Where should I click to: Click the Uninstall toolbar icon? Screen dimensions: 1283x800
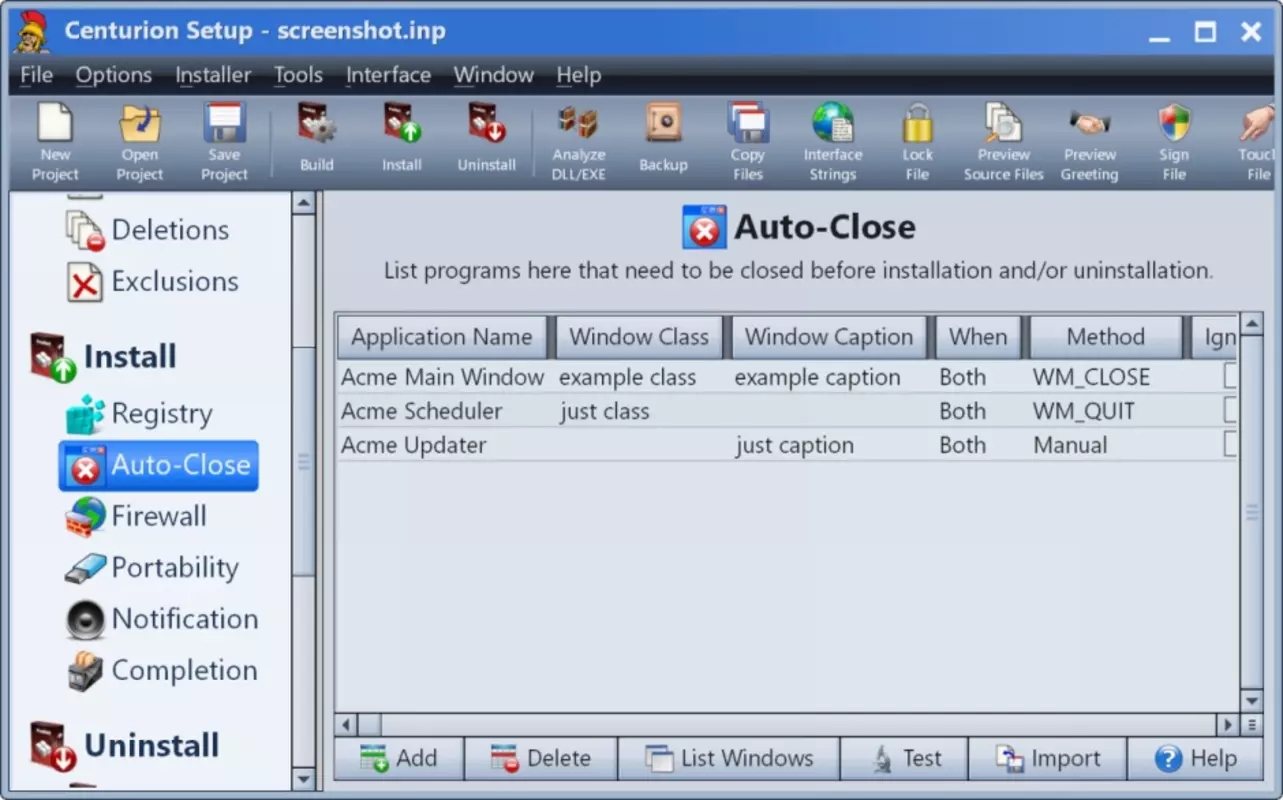tap(487, 138)
